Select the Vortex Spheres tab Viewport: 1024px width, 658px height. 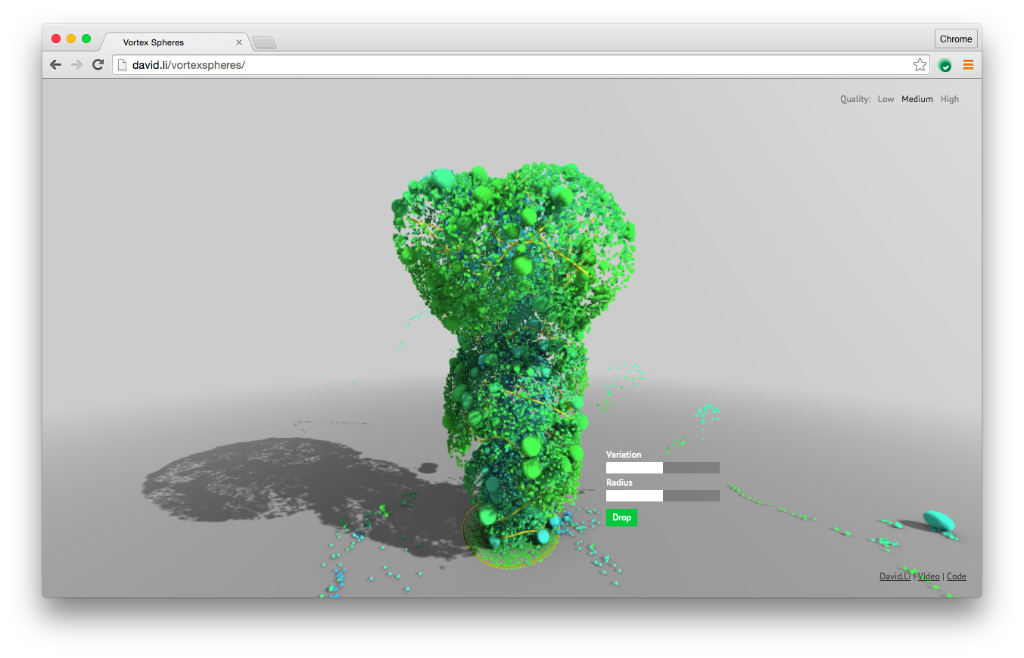(175, 42)
